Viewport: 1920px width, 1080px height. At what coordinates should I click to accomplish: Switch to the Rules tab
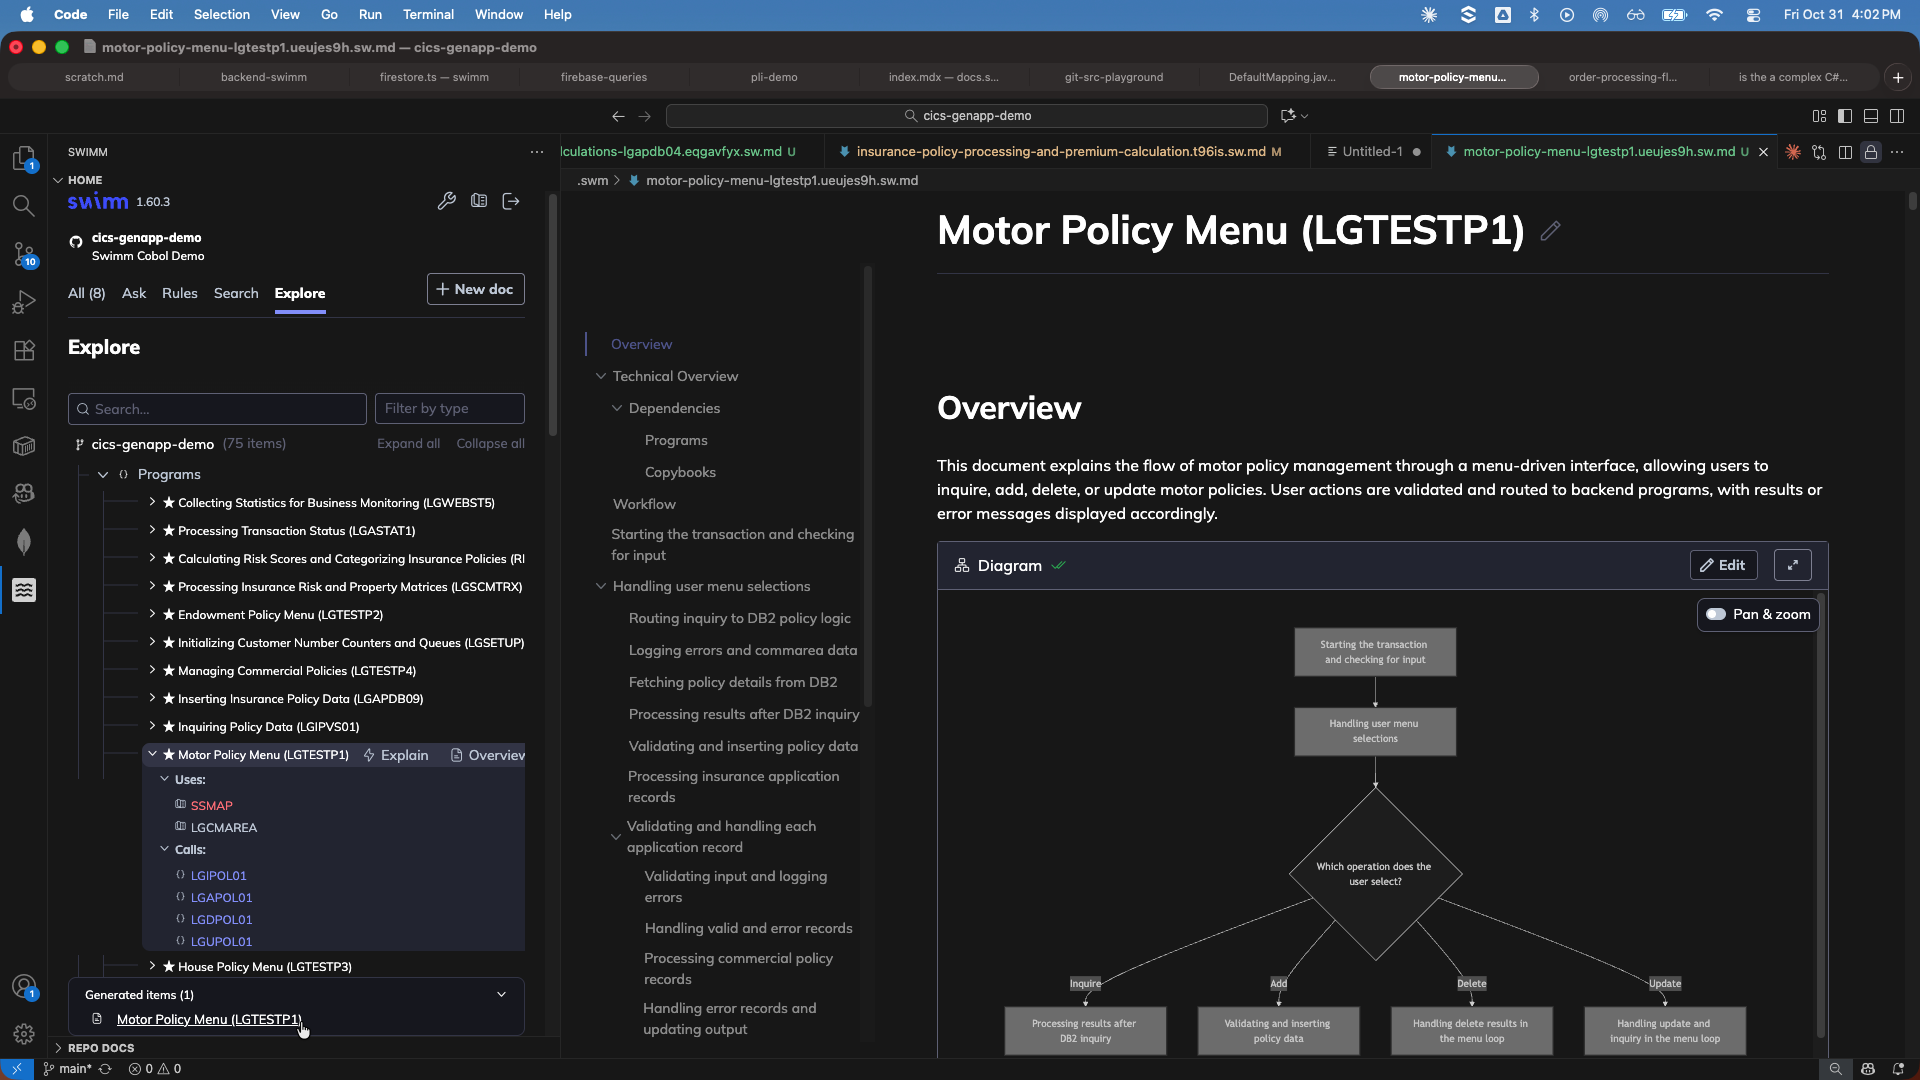tap(180, 293)
